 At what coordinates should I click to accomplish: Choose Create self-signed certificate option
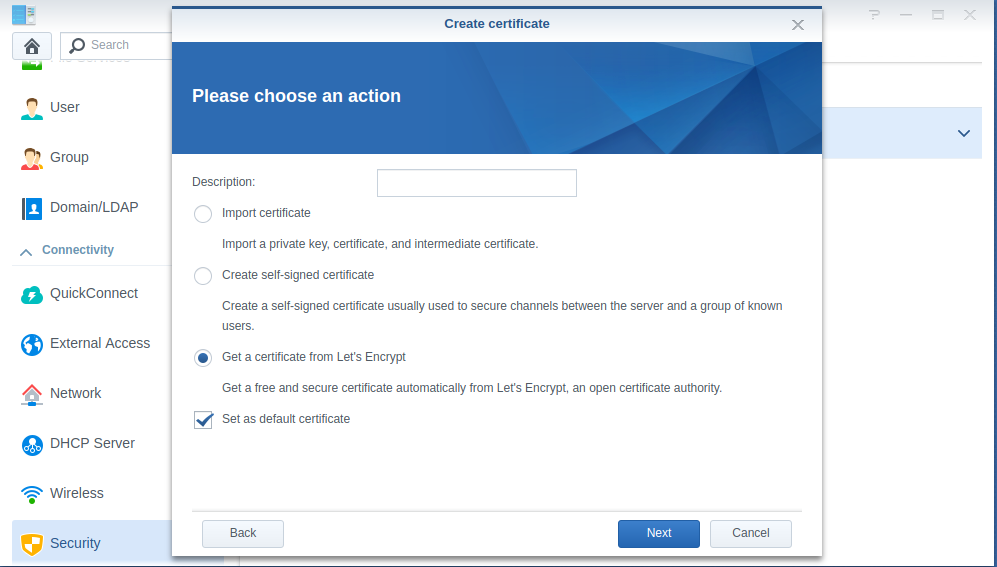(203, 276)
